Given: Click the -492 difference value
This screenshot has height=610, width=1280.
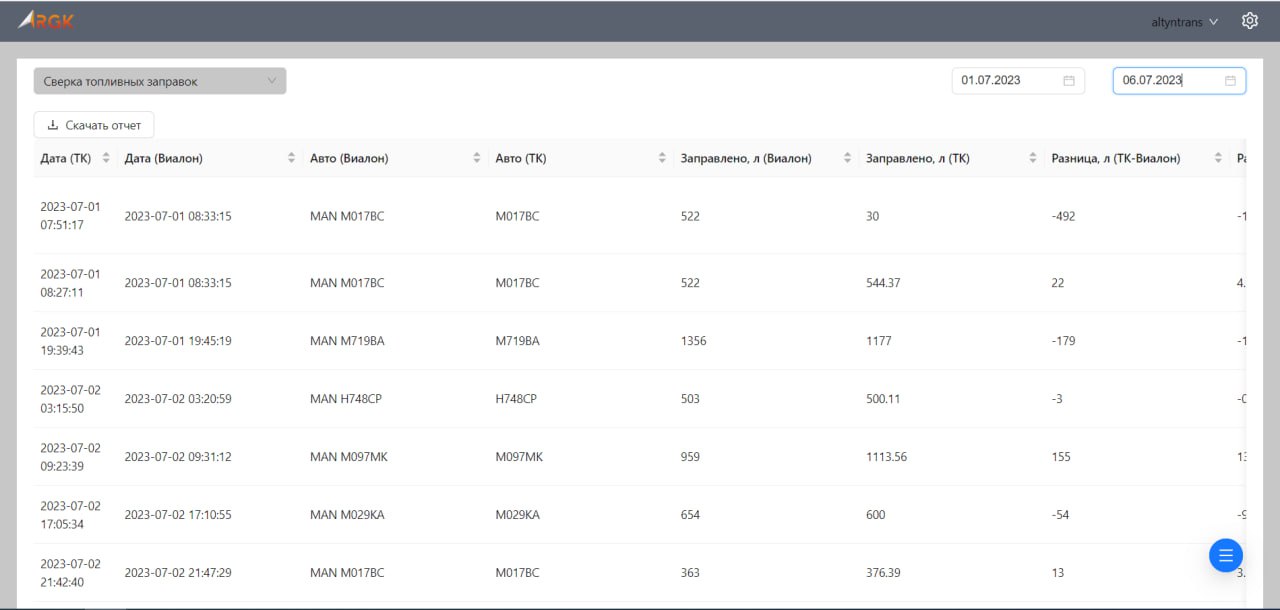Looking at the screenshot, I should tap(1063, 216).
